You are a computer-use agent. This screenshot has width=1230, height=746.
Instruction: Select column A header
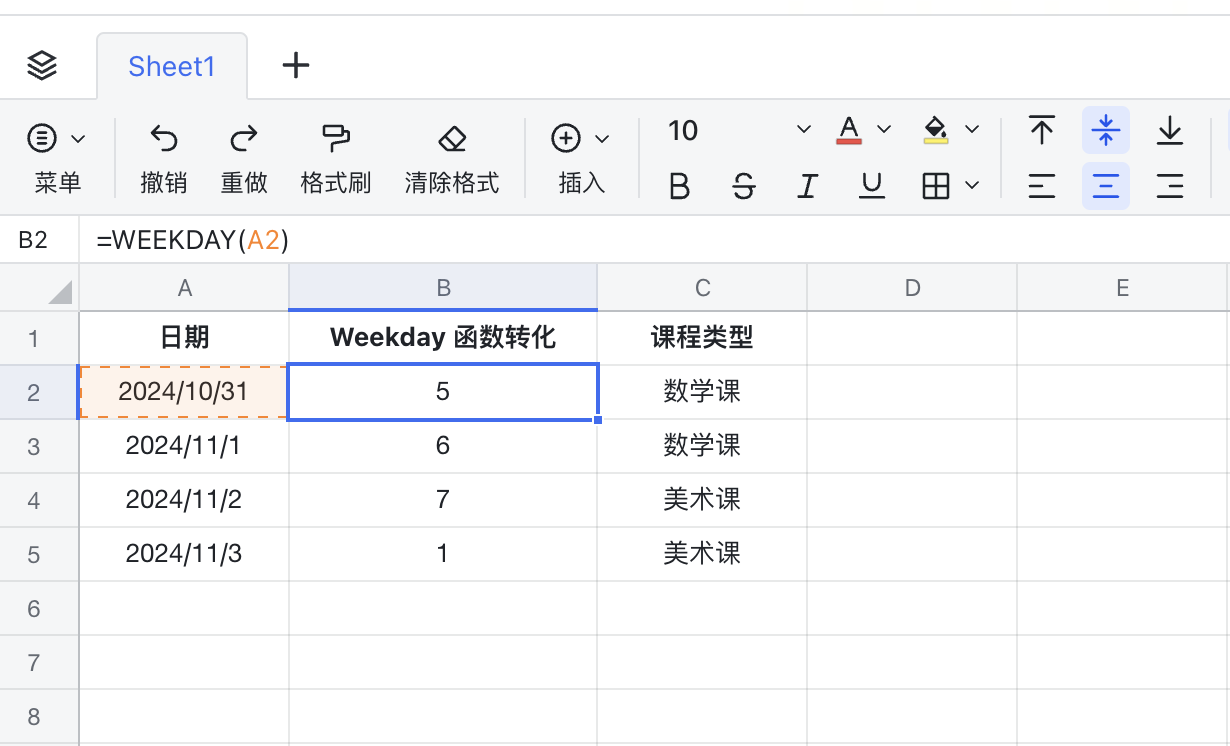pyautogui.click(x=184, y=288)
